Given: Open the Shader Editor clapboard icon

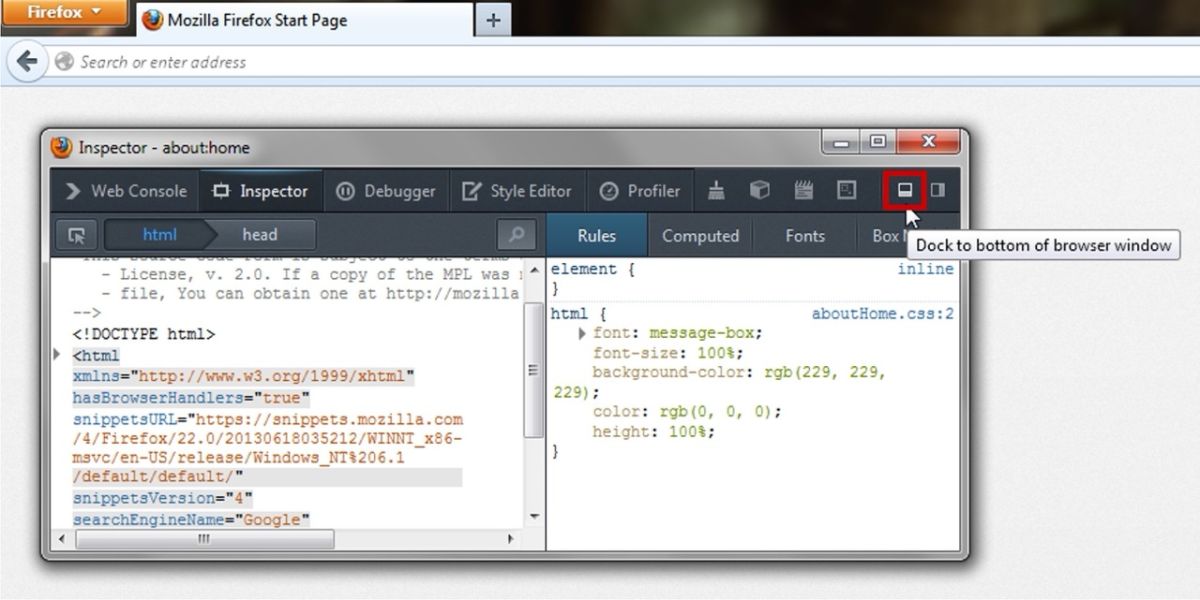Looking at the screenshot, I should [802, 190].
